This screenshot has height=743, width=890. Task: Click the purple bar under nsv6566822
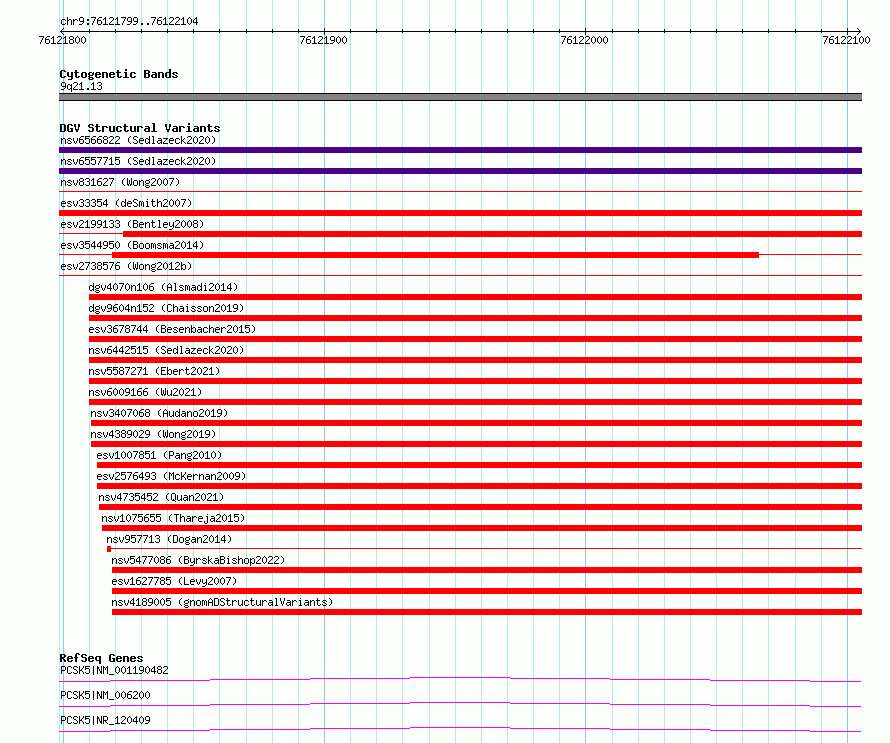460,150
